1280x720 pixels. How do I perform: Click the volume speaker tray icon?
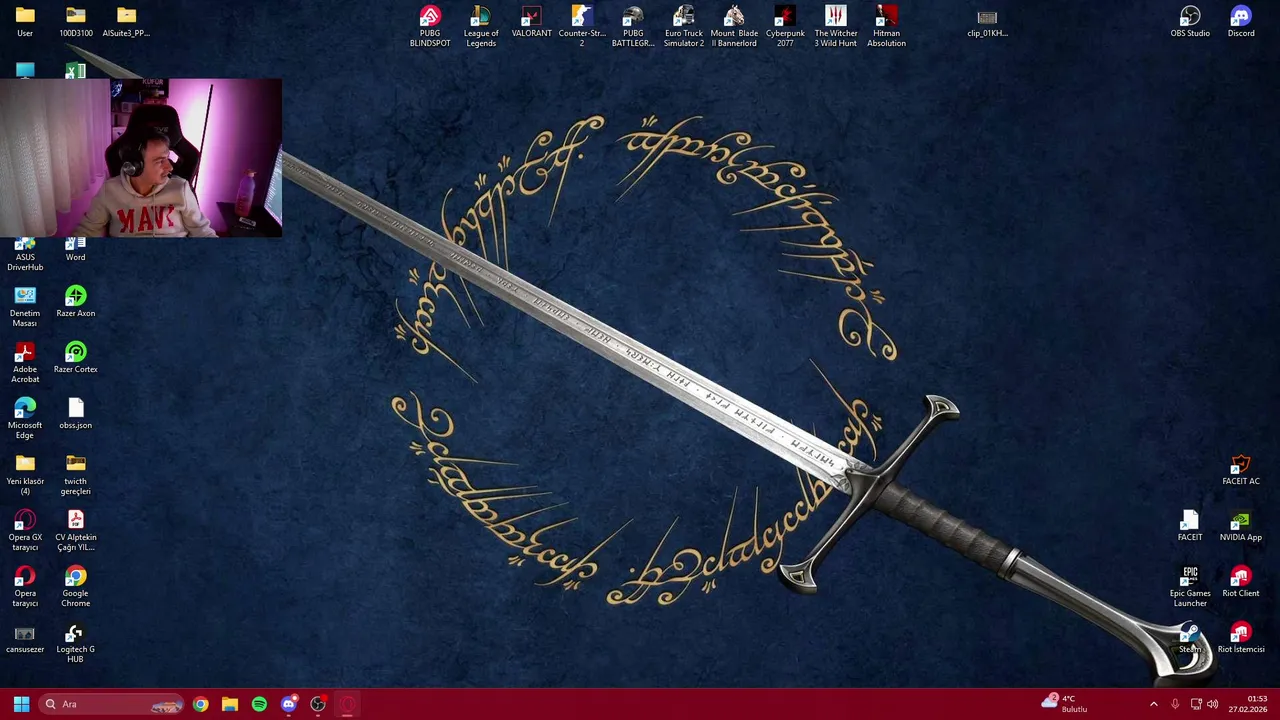pos(1213,704)
